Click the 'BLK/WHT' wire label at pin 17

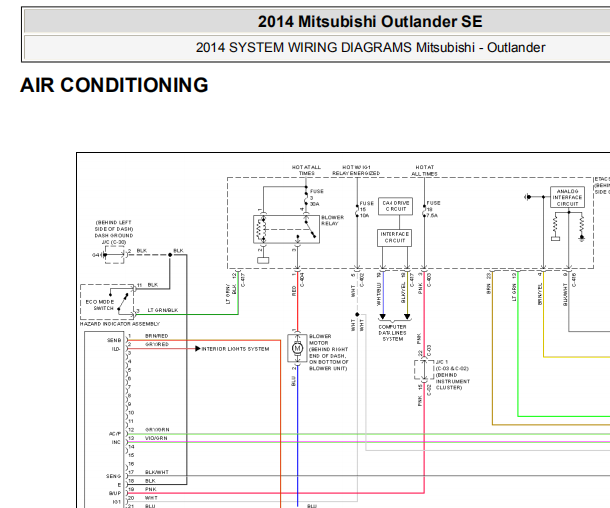pos(157,472)
